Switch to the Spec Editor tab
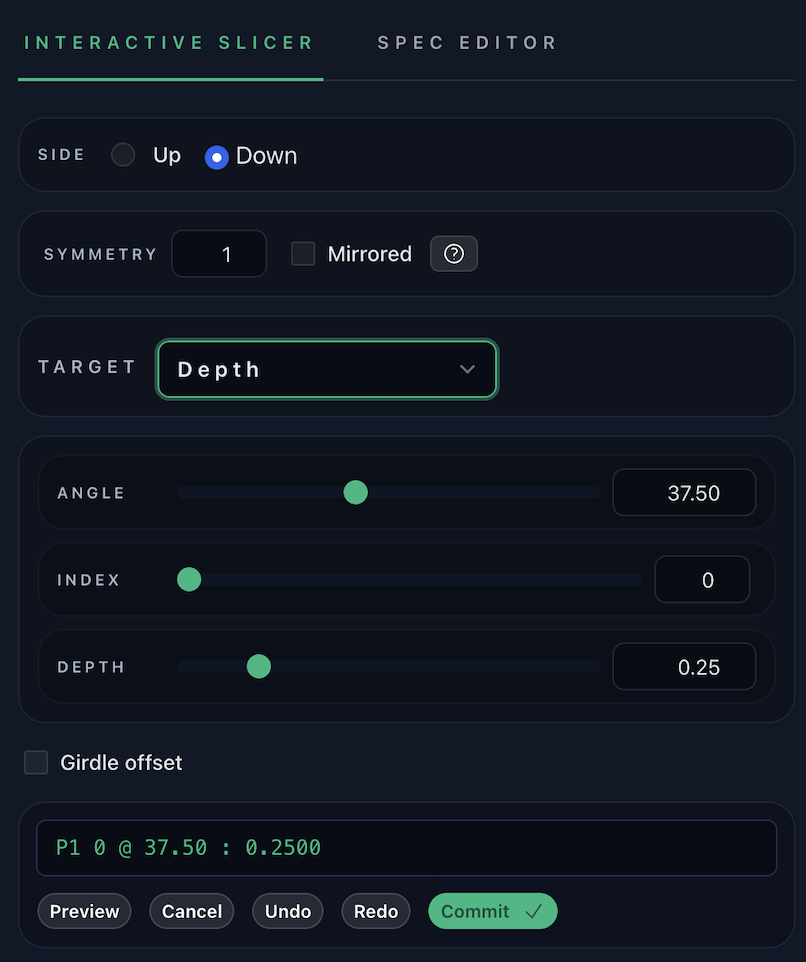The width and height of the screenshot is (806, 962). point(467,43)
